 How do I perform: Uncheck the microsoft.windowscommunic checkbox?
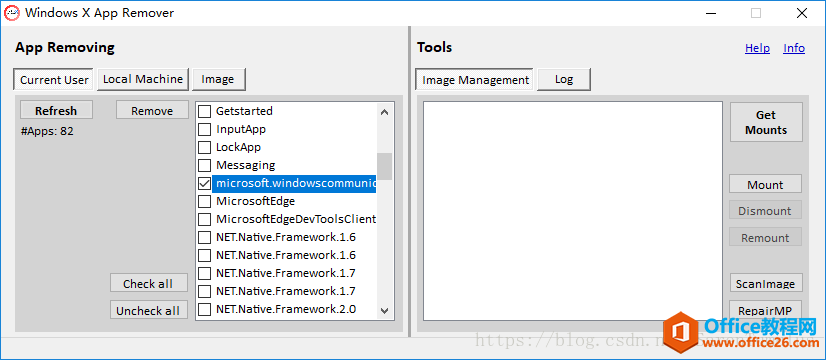pos(204,183)
